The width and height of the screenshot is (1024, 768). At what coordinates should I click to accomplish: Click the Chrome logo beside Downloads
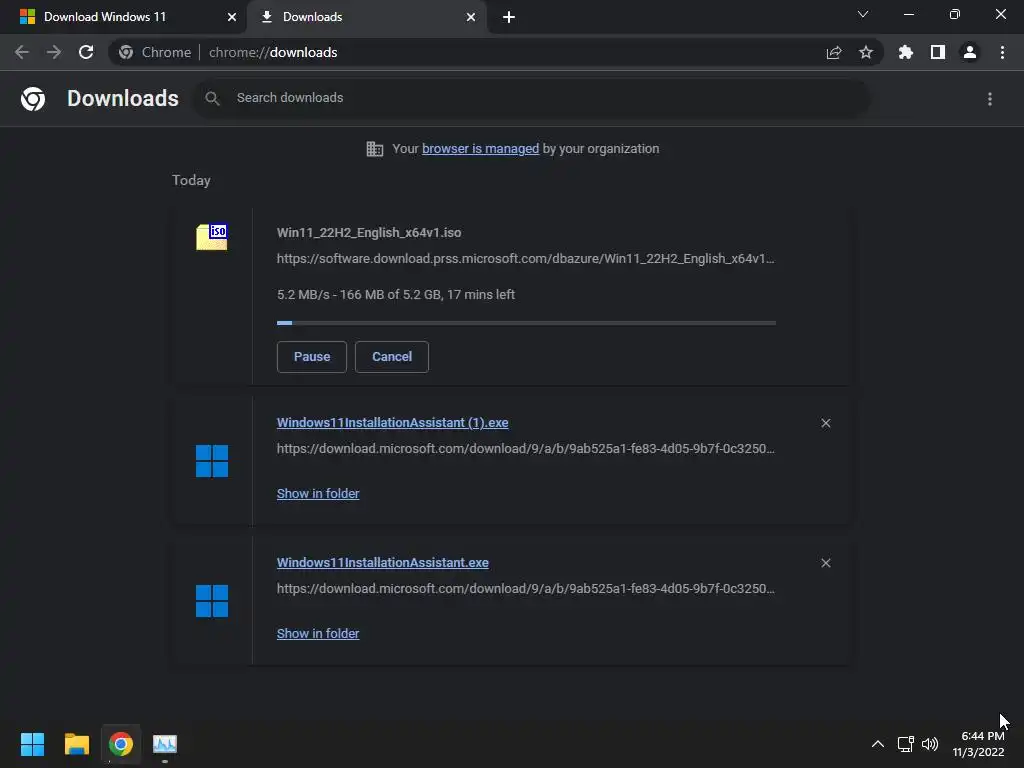tap(33, 99)
